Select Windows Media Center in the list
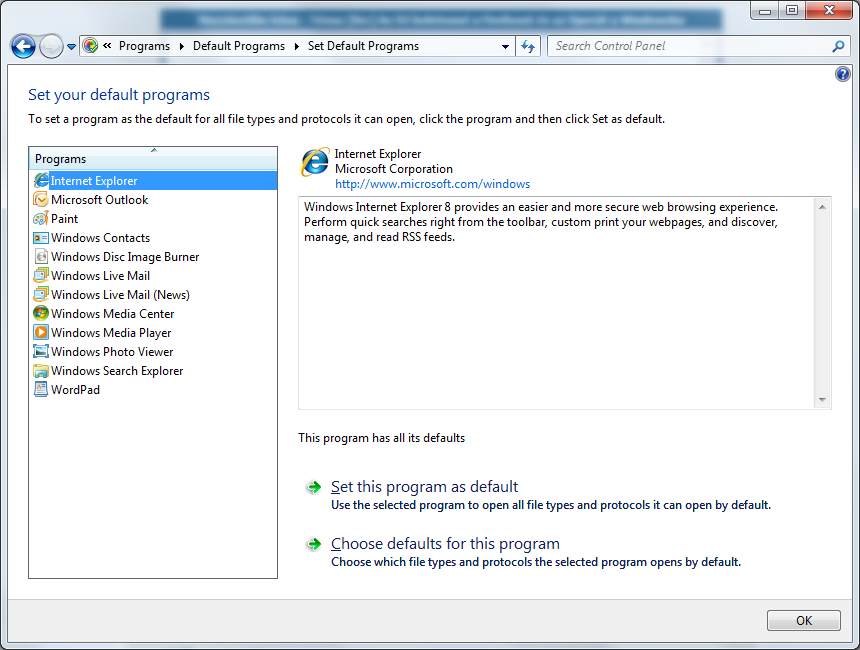Screen dimensions: 860x650 coord(112,314)
